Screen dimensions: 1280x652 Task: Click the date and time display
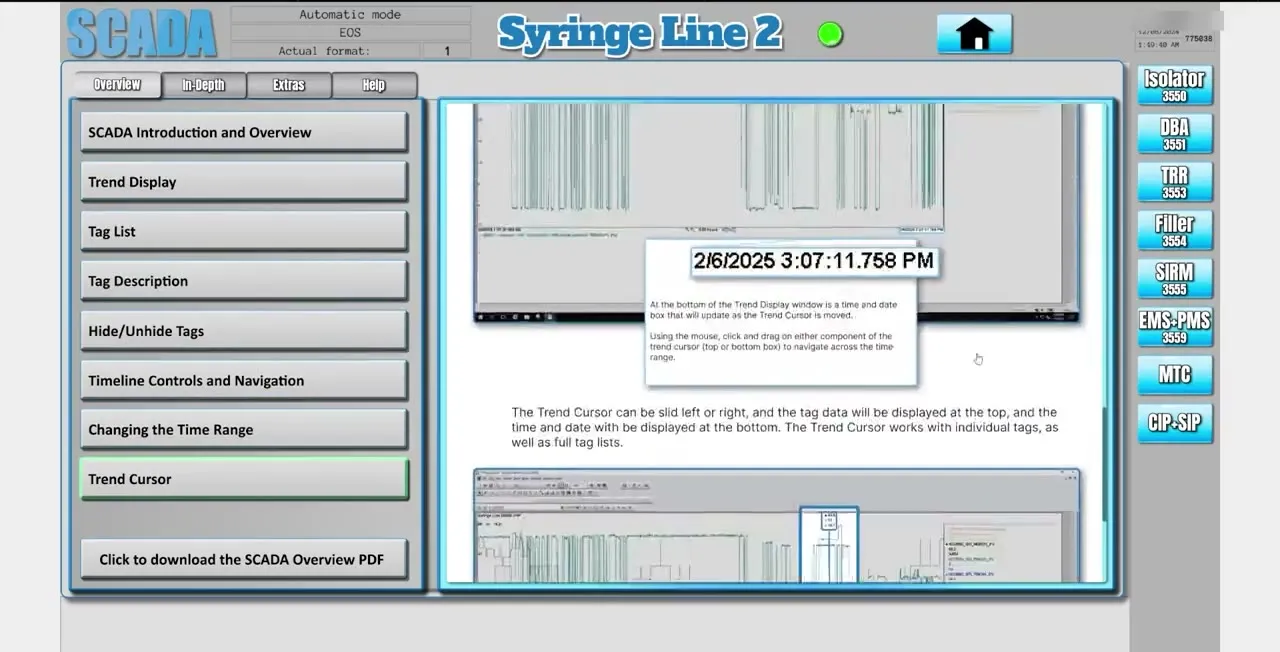tap(1160, 38)
